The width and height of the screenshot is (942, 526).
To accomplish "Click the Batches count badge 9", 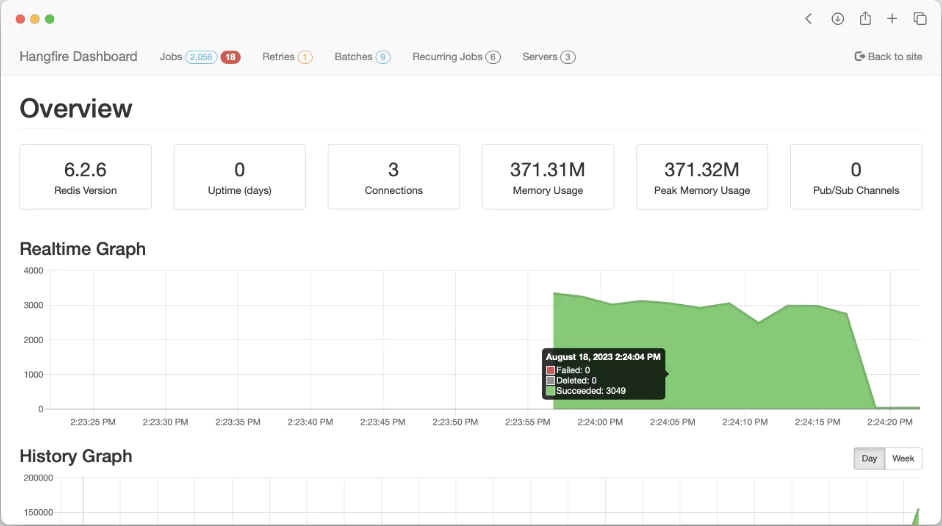I will pyautogui.click(x=383, y=57).
